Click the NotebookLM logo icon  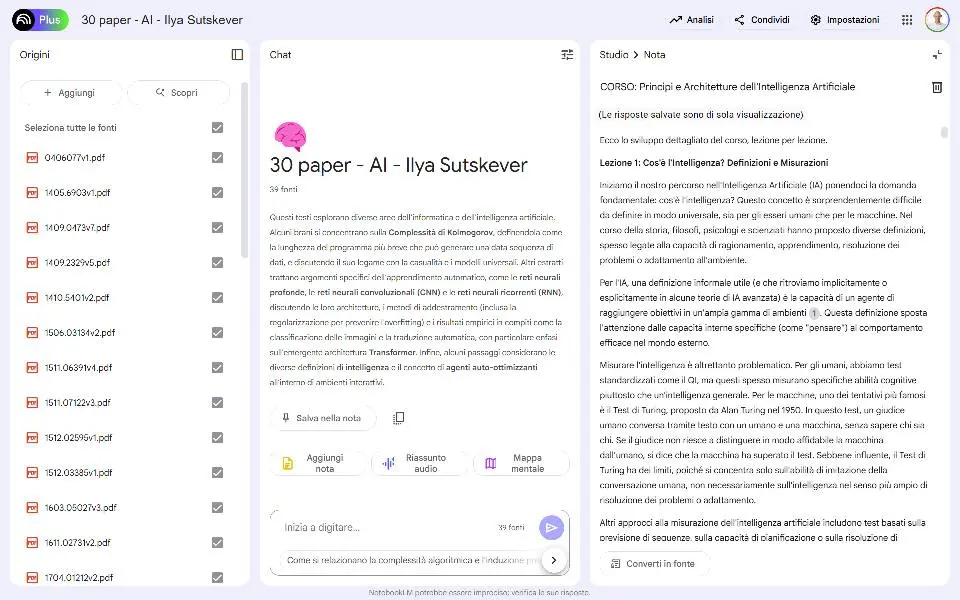24,20
